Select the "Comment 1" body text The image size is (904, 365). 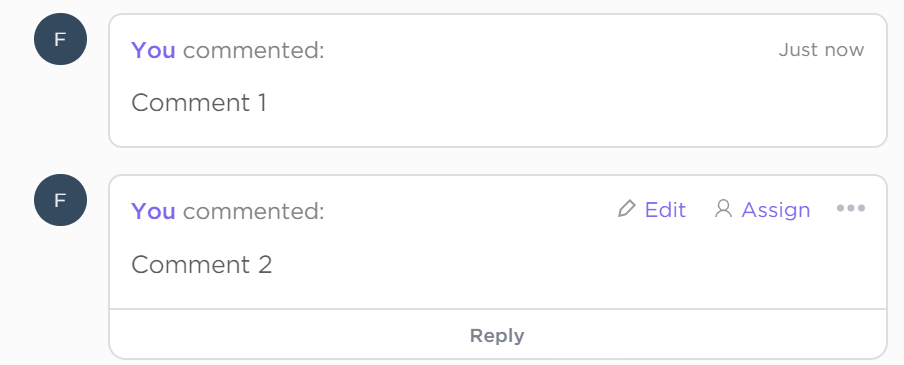pos(199,103)
